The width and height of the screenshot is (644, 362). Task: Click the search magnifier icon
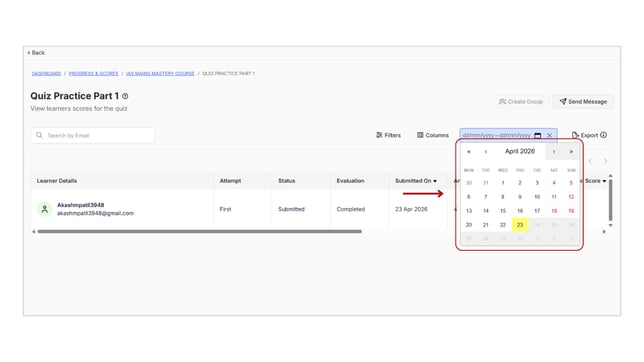click(39, 135)
